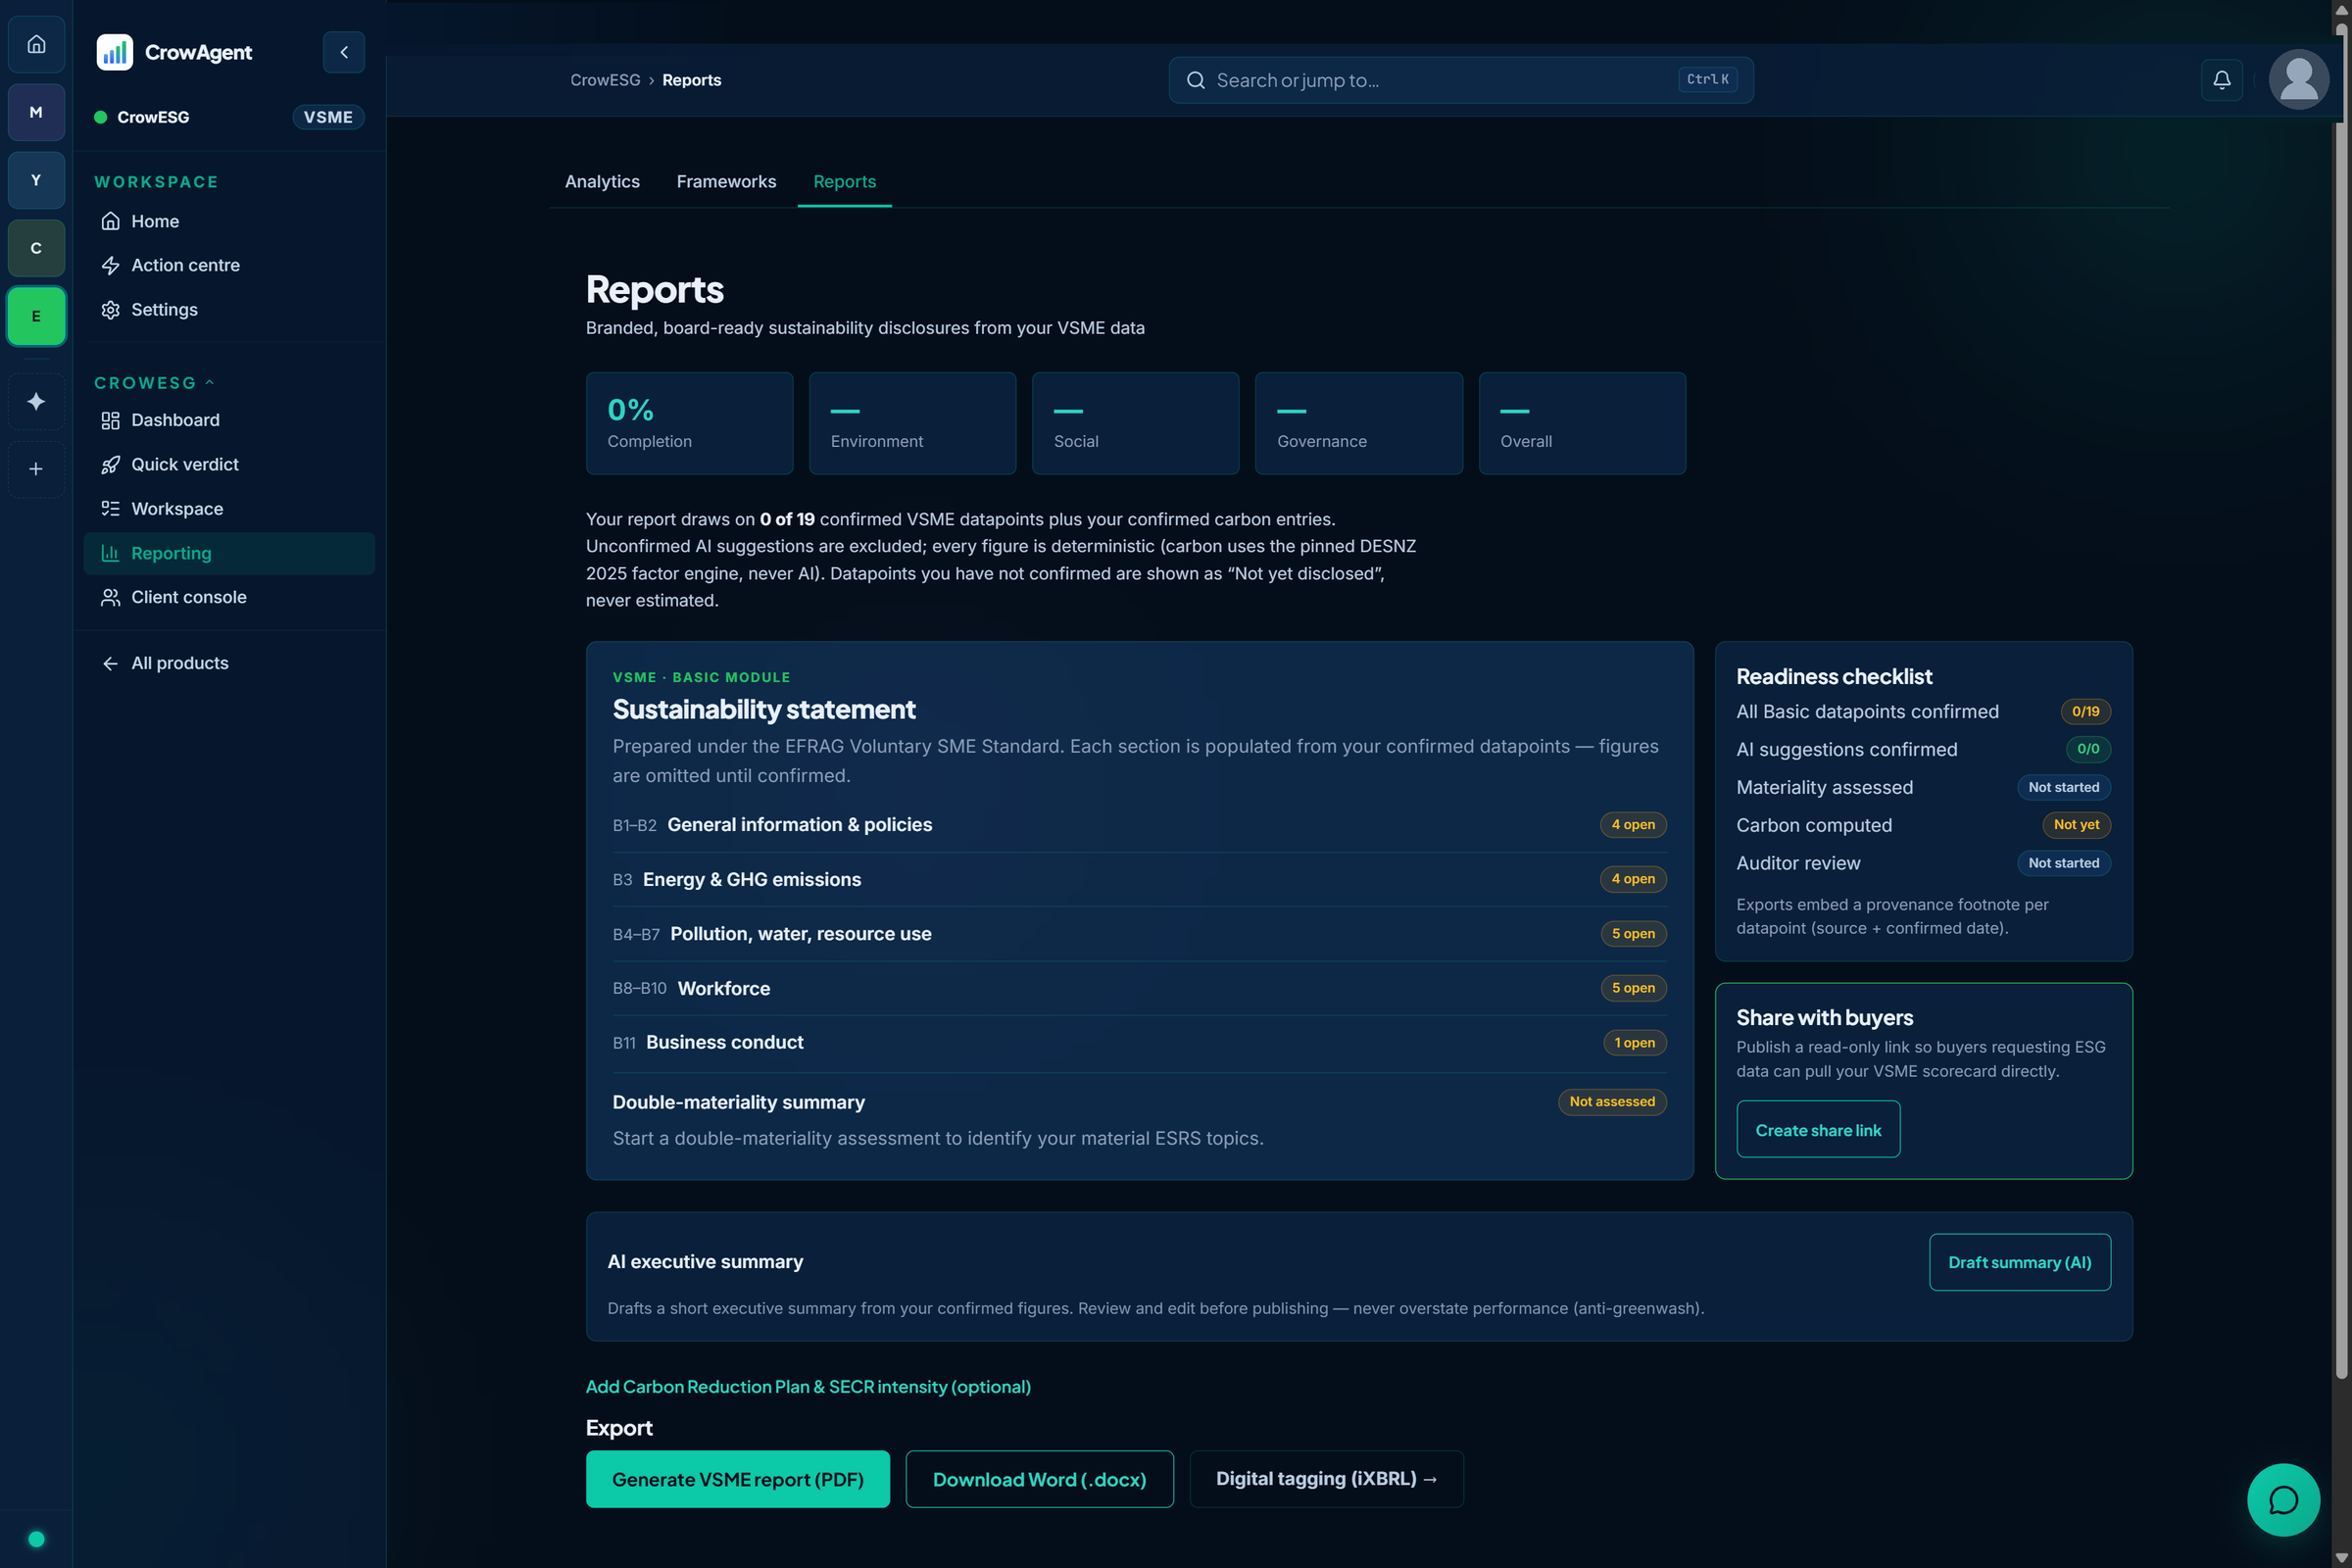Open Add Carbon Reduction Plan link
Screen dimensions: 2352x1568
click(x=808, y=1386)
